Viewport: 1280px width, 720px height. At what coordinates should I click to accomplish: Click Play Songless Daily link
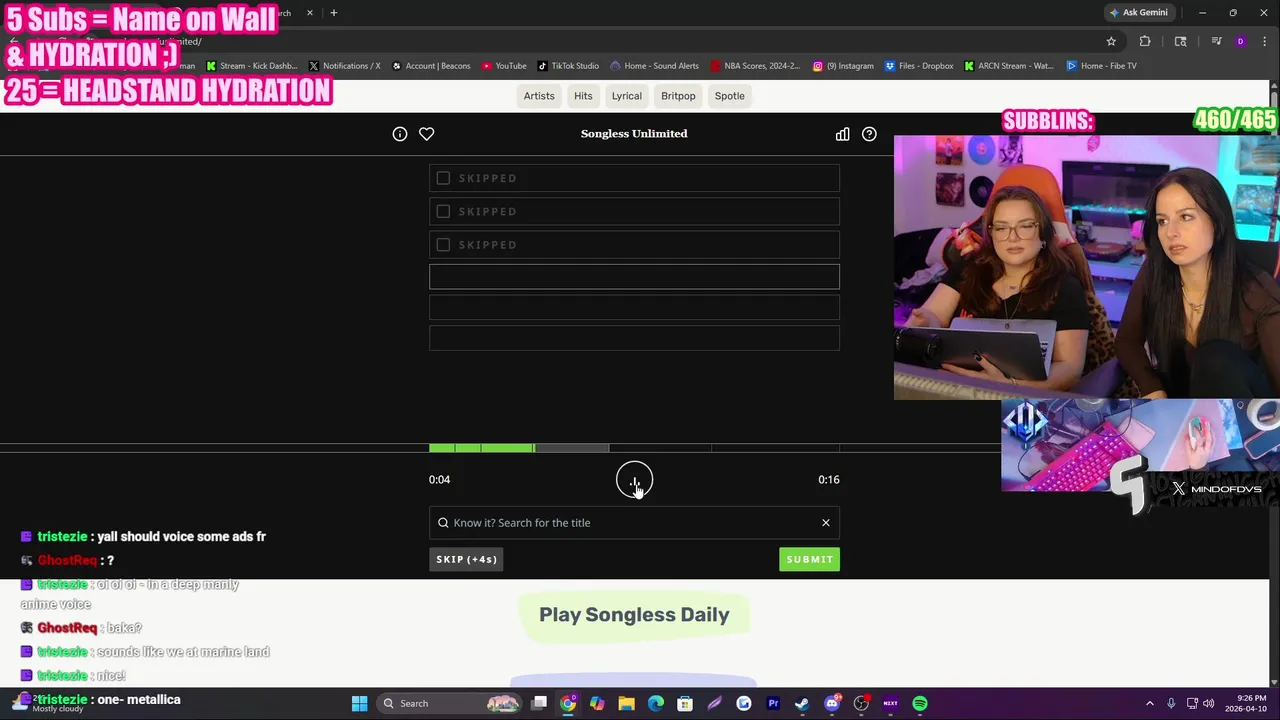[634, 615]
